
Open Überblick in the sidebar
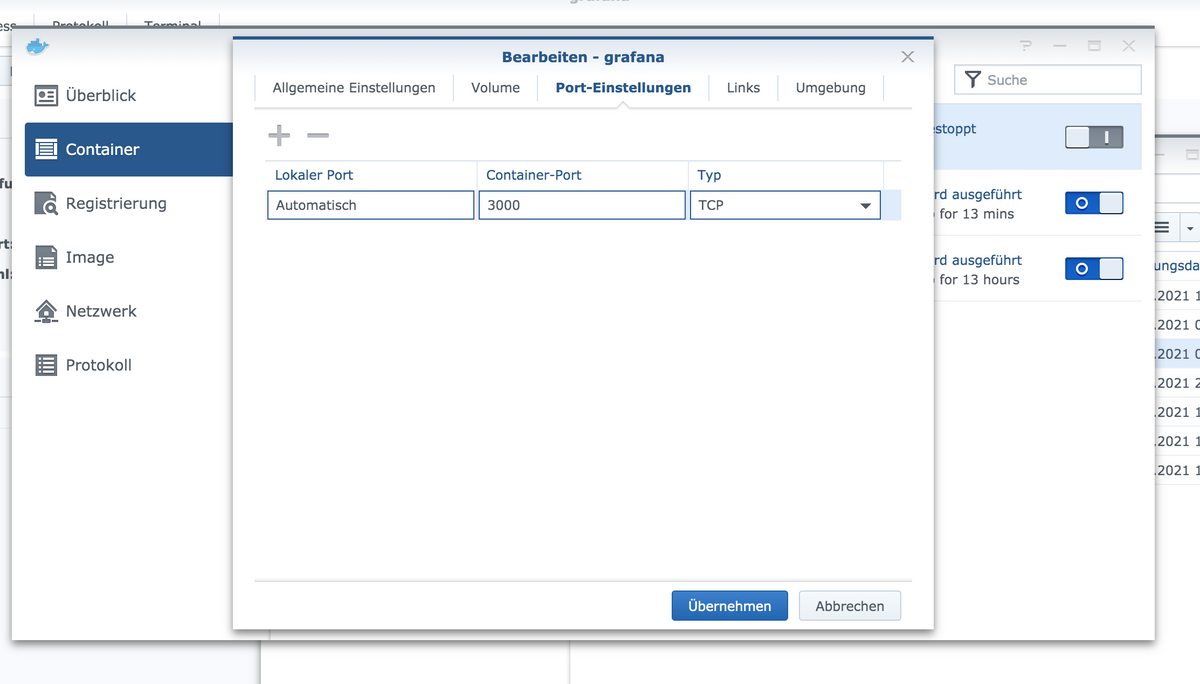point(128,96)
